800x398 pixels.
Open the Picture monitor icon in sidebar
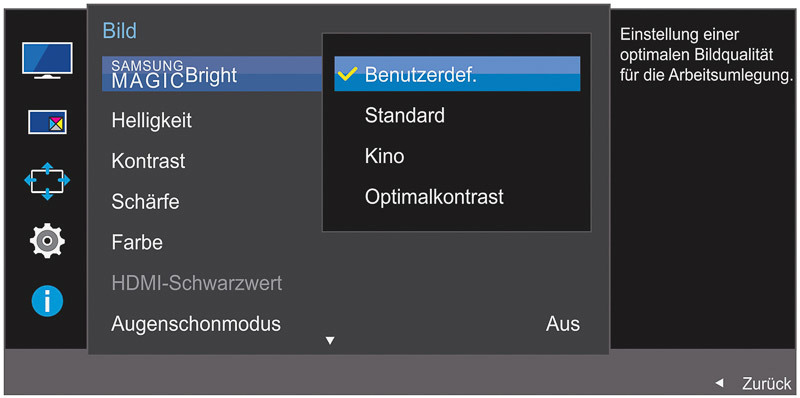pos(47,60)
